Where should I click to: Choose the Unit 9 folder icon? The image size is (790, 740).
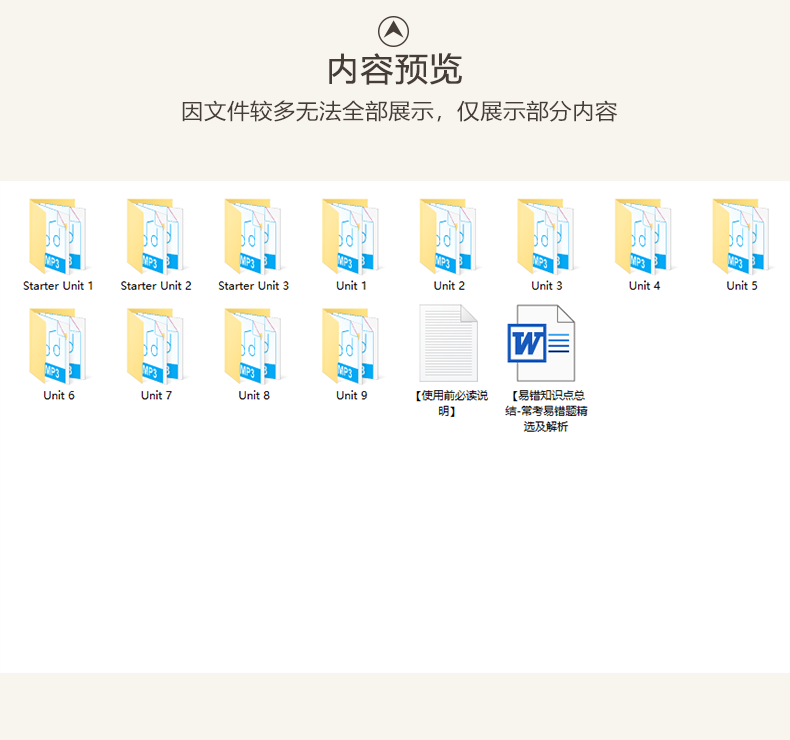[x=351, y=346]
